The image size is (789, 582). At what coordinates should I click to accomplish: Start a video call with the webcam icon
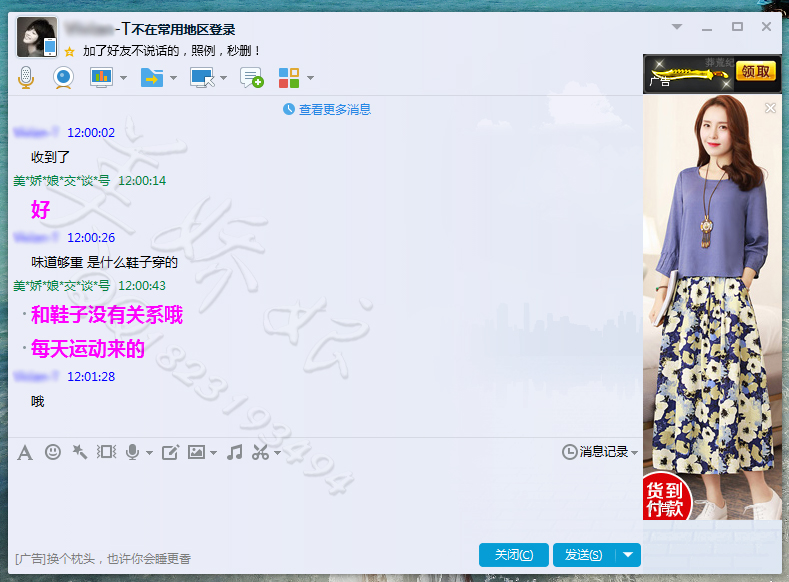(x=63, y=77)
